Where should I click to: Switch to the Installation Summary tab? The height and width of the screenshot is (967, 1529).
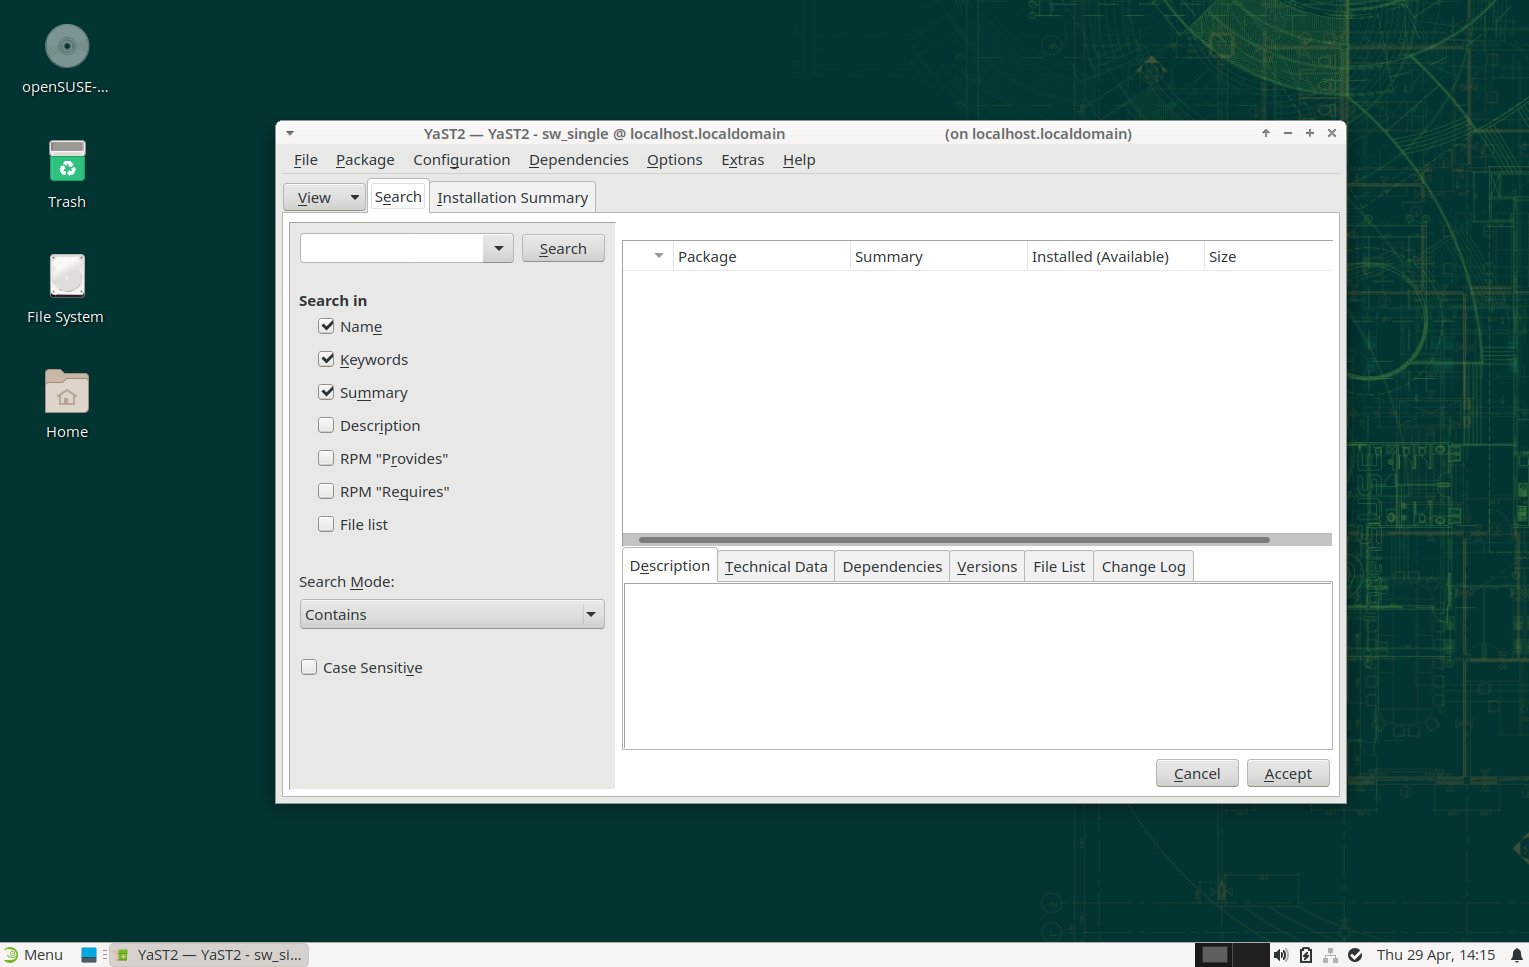click(512, 198)
